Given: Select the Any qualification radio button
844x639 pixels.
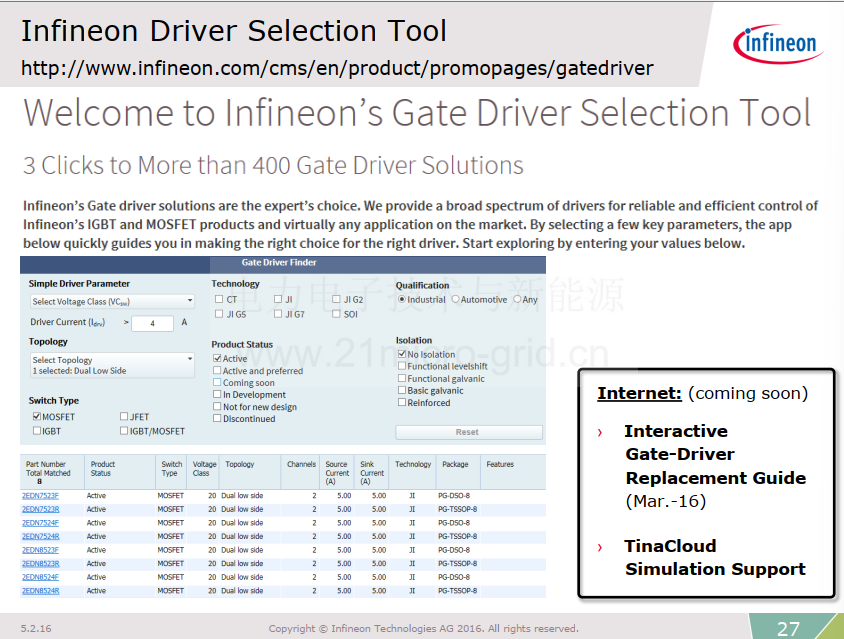Looking at the screenshot, I should 517,299.
